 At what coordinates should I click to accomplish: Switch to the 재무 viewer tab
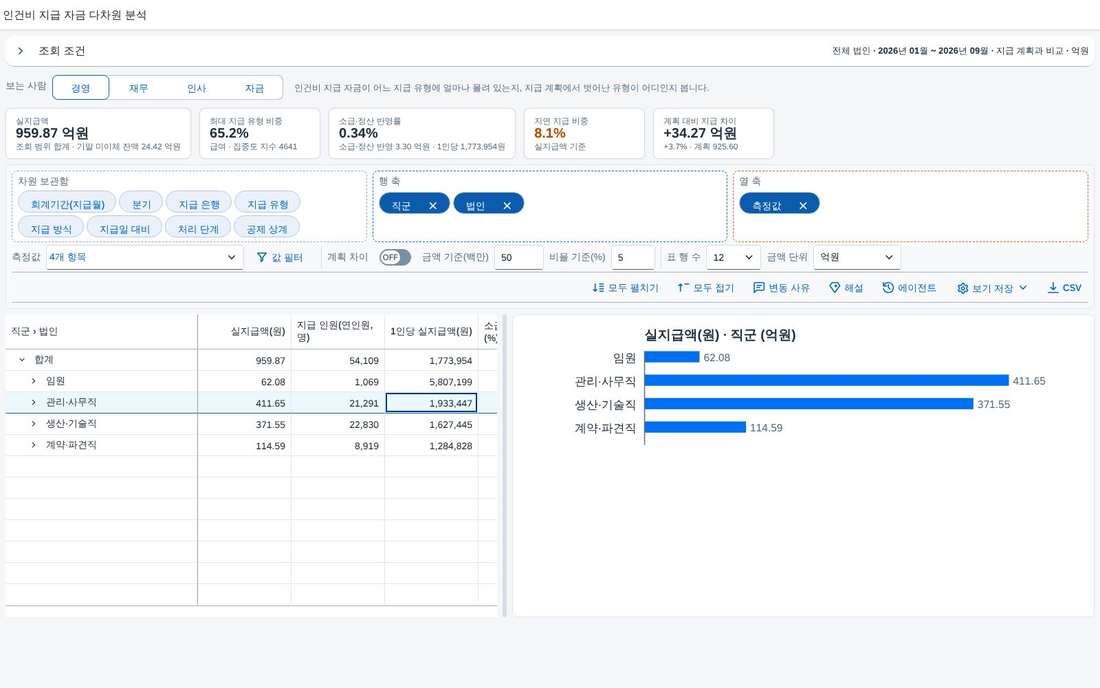pyautogui.click(x=138, y=88)
